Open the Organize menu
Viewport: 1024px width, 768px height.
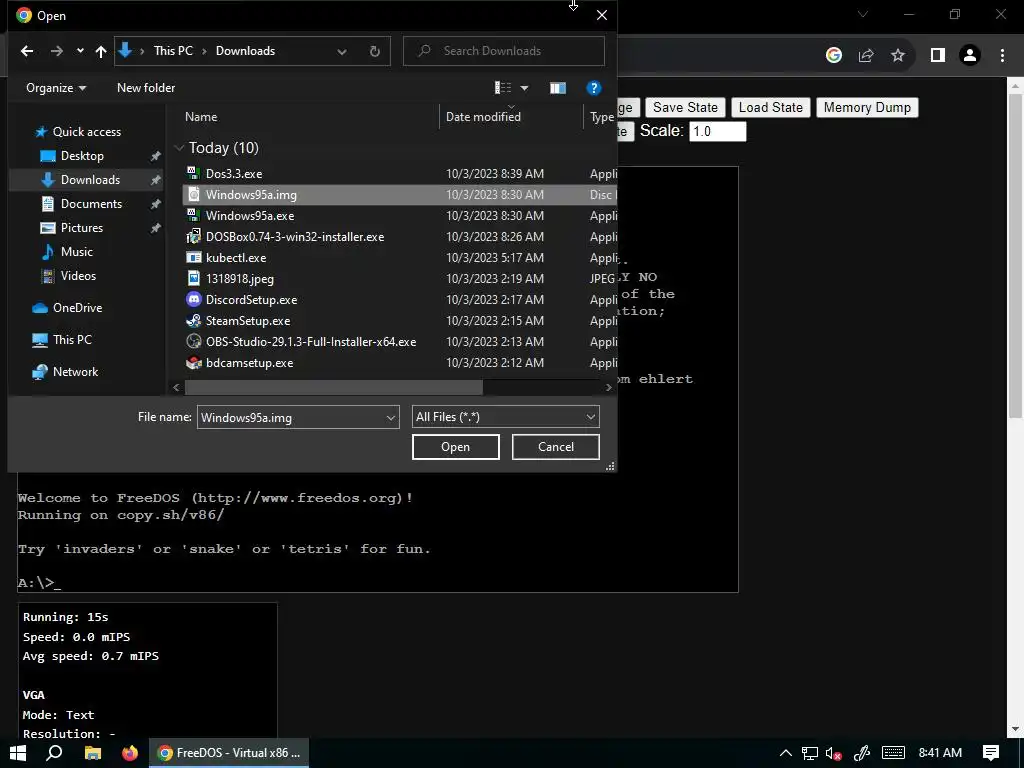coord(56,88)
